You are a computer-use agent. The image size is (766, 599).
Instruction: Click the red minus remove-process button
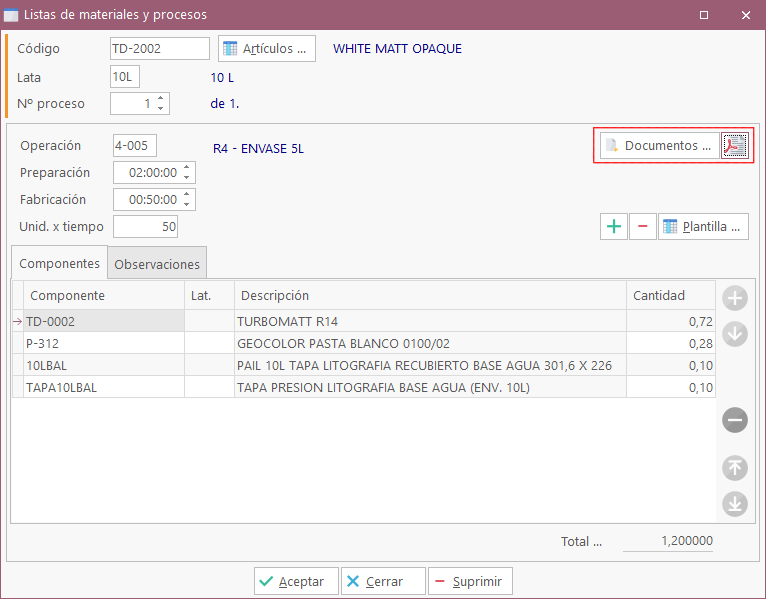(x=642, y=226)
